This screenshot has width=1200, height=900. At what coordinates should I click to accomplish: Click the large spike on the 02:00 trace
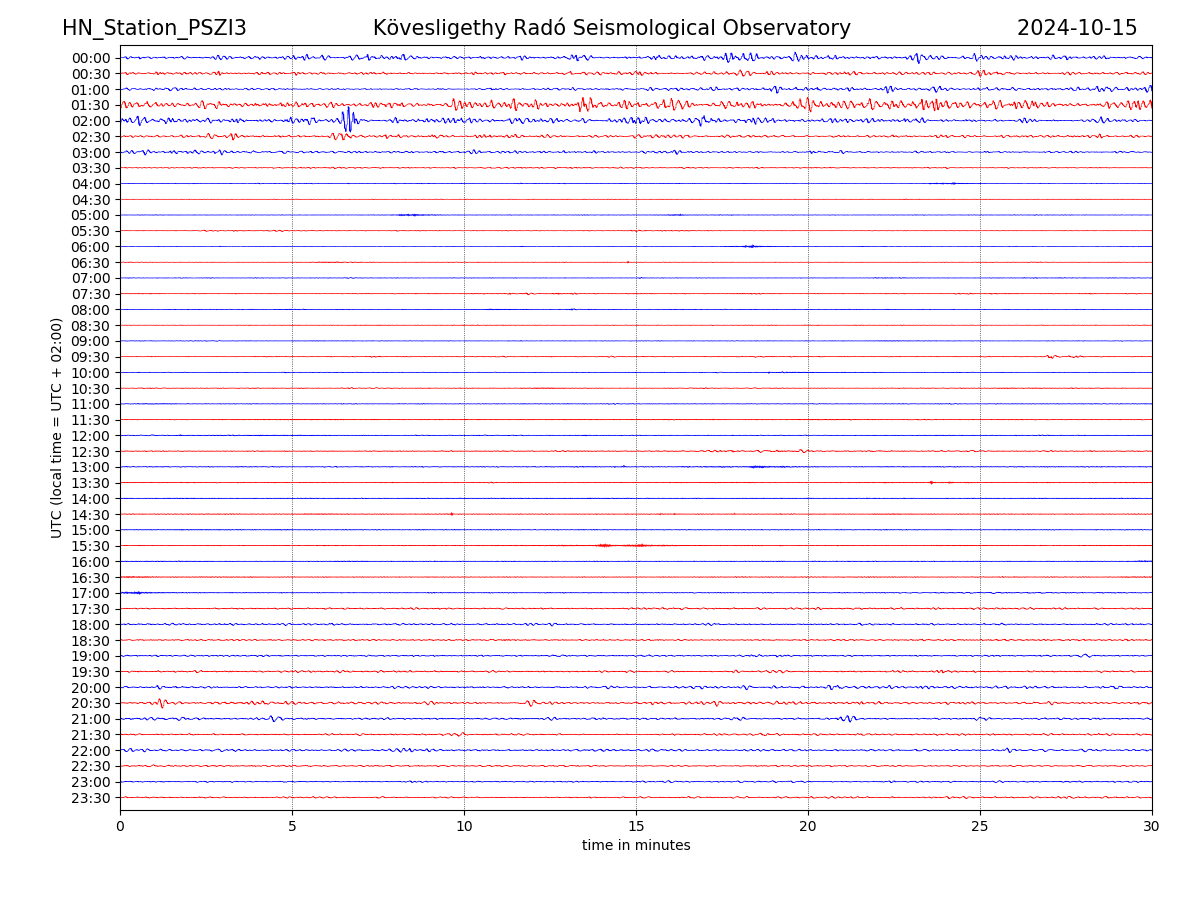click(347, 120)
